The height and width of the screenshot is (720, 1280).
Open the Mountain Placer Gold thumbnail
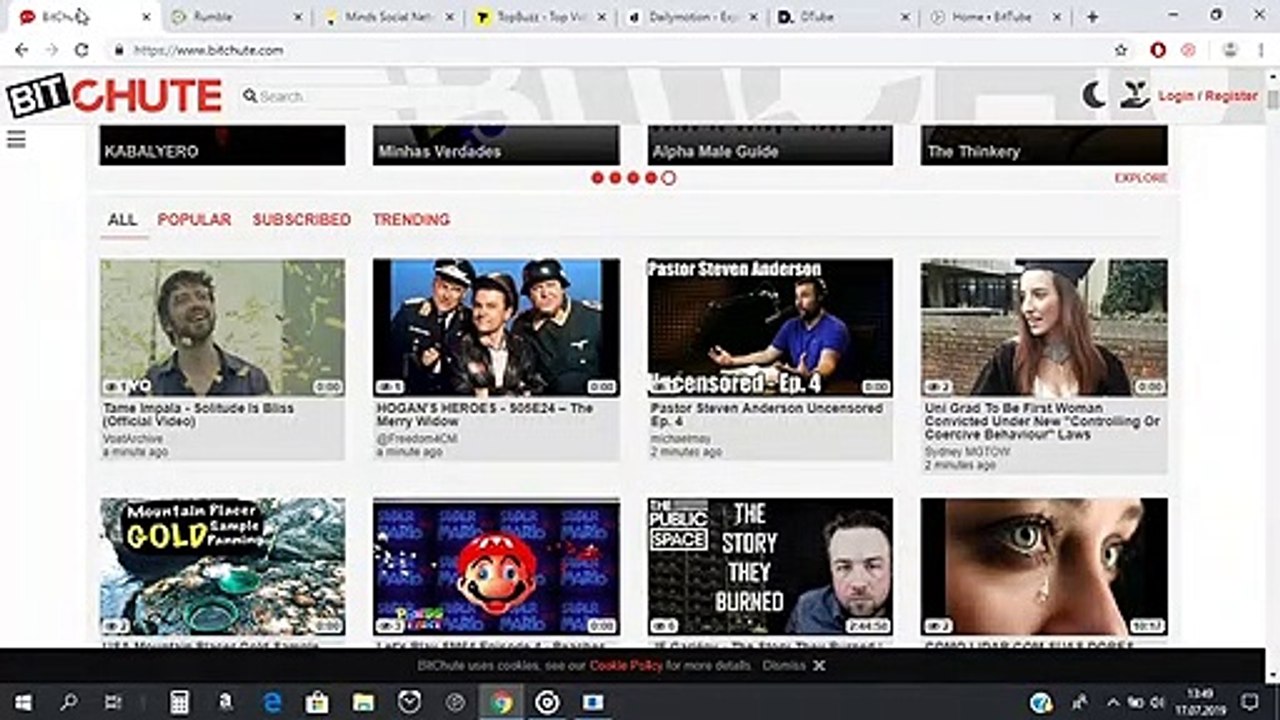click(222, 567)
